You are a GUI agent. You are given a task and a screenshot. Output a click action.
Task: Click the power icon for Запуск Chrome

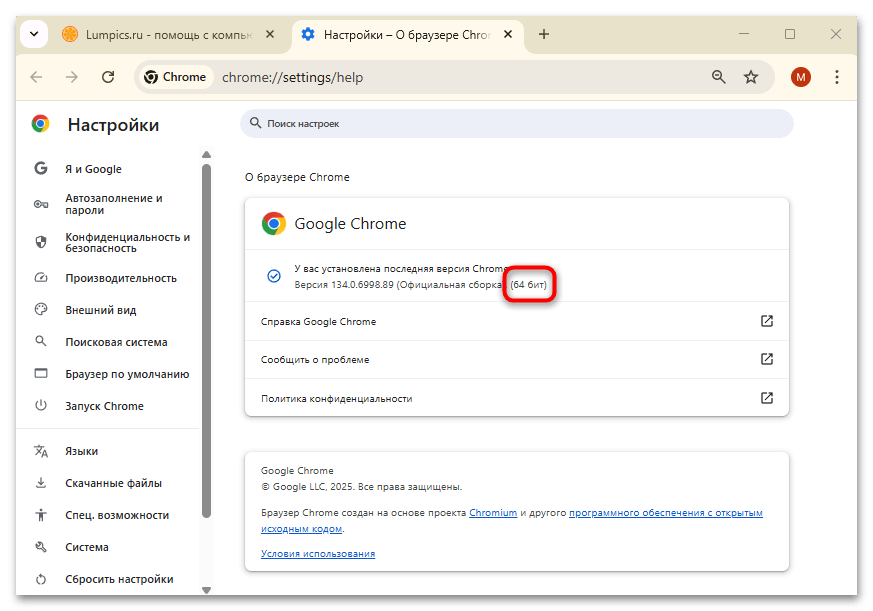pos(41,405)
